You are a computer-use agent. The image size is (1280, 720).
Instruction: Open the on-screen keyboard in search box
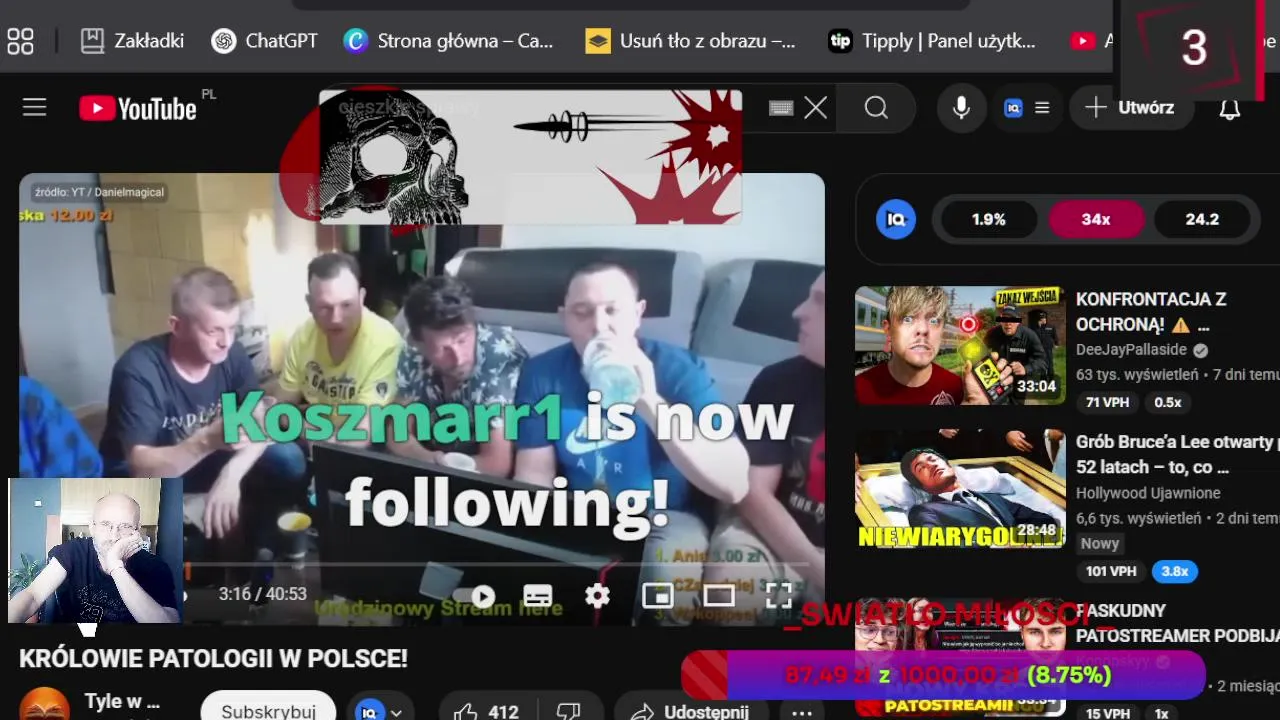tap(781, 108)
